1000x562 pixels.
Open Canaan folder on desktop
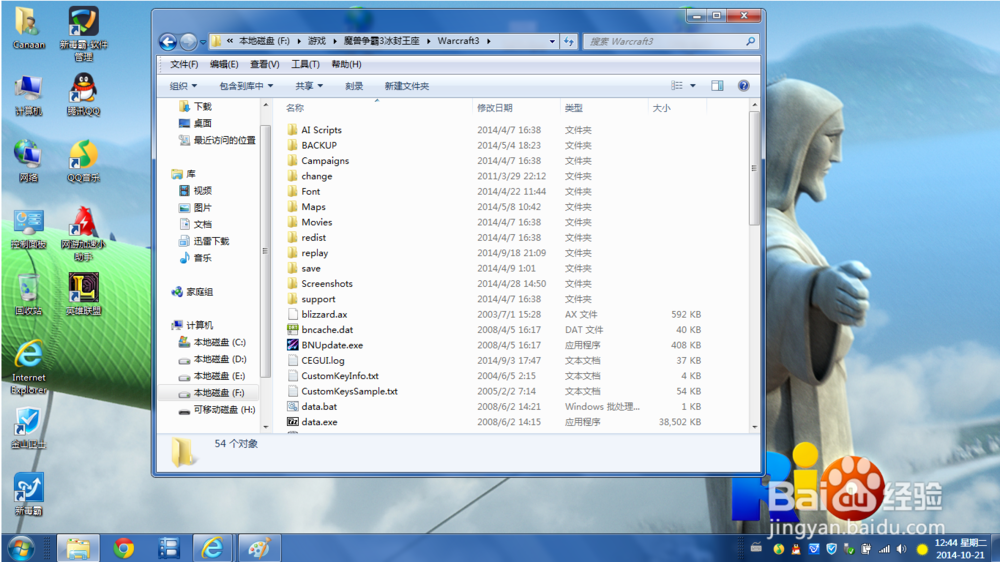(29, 29)
